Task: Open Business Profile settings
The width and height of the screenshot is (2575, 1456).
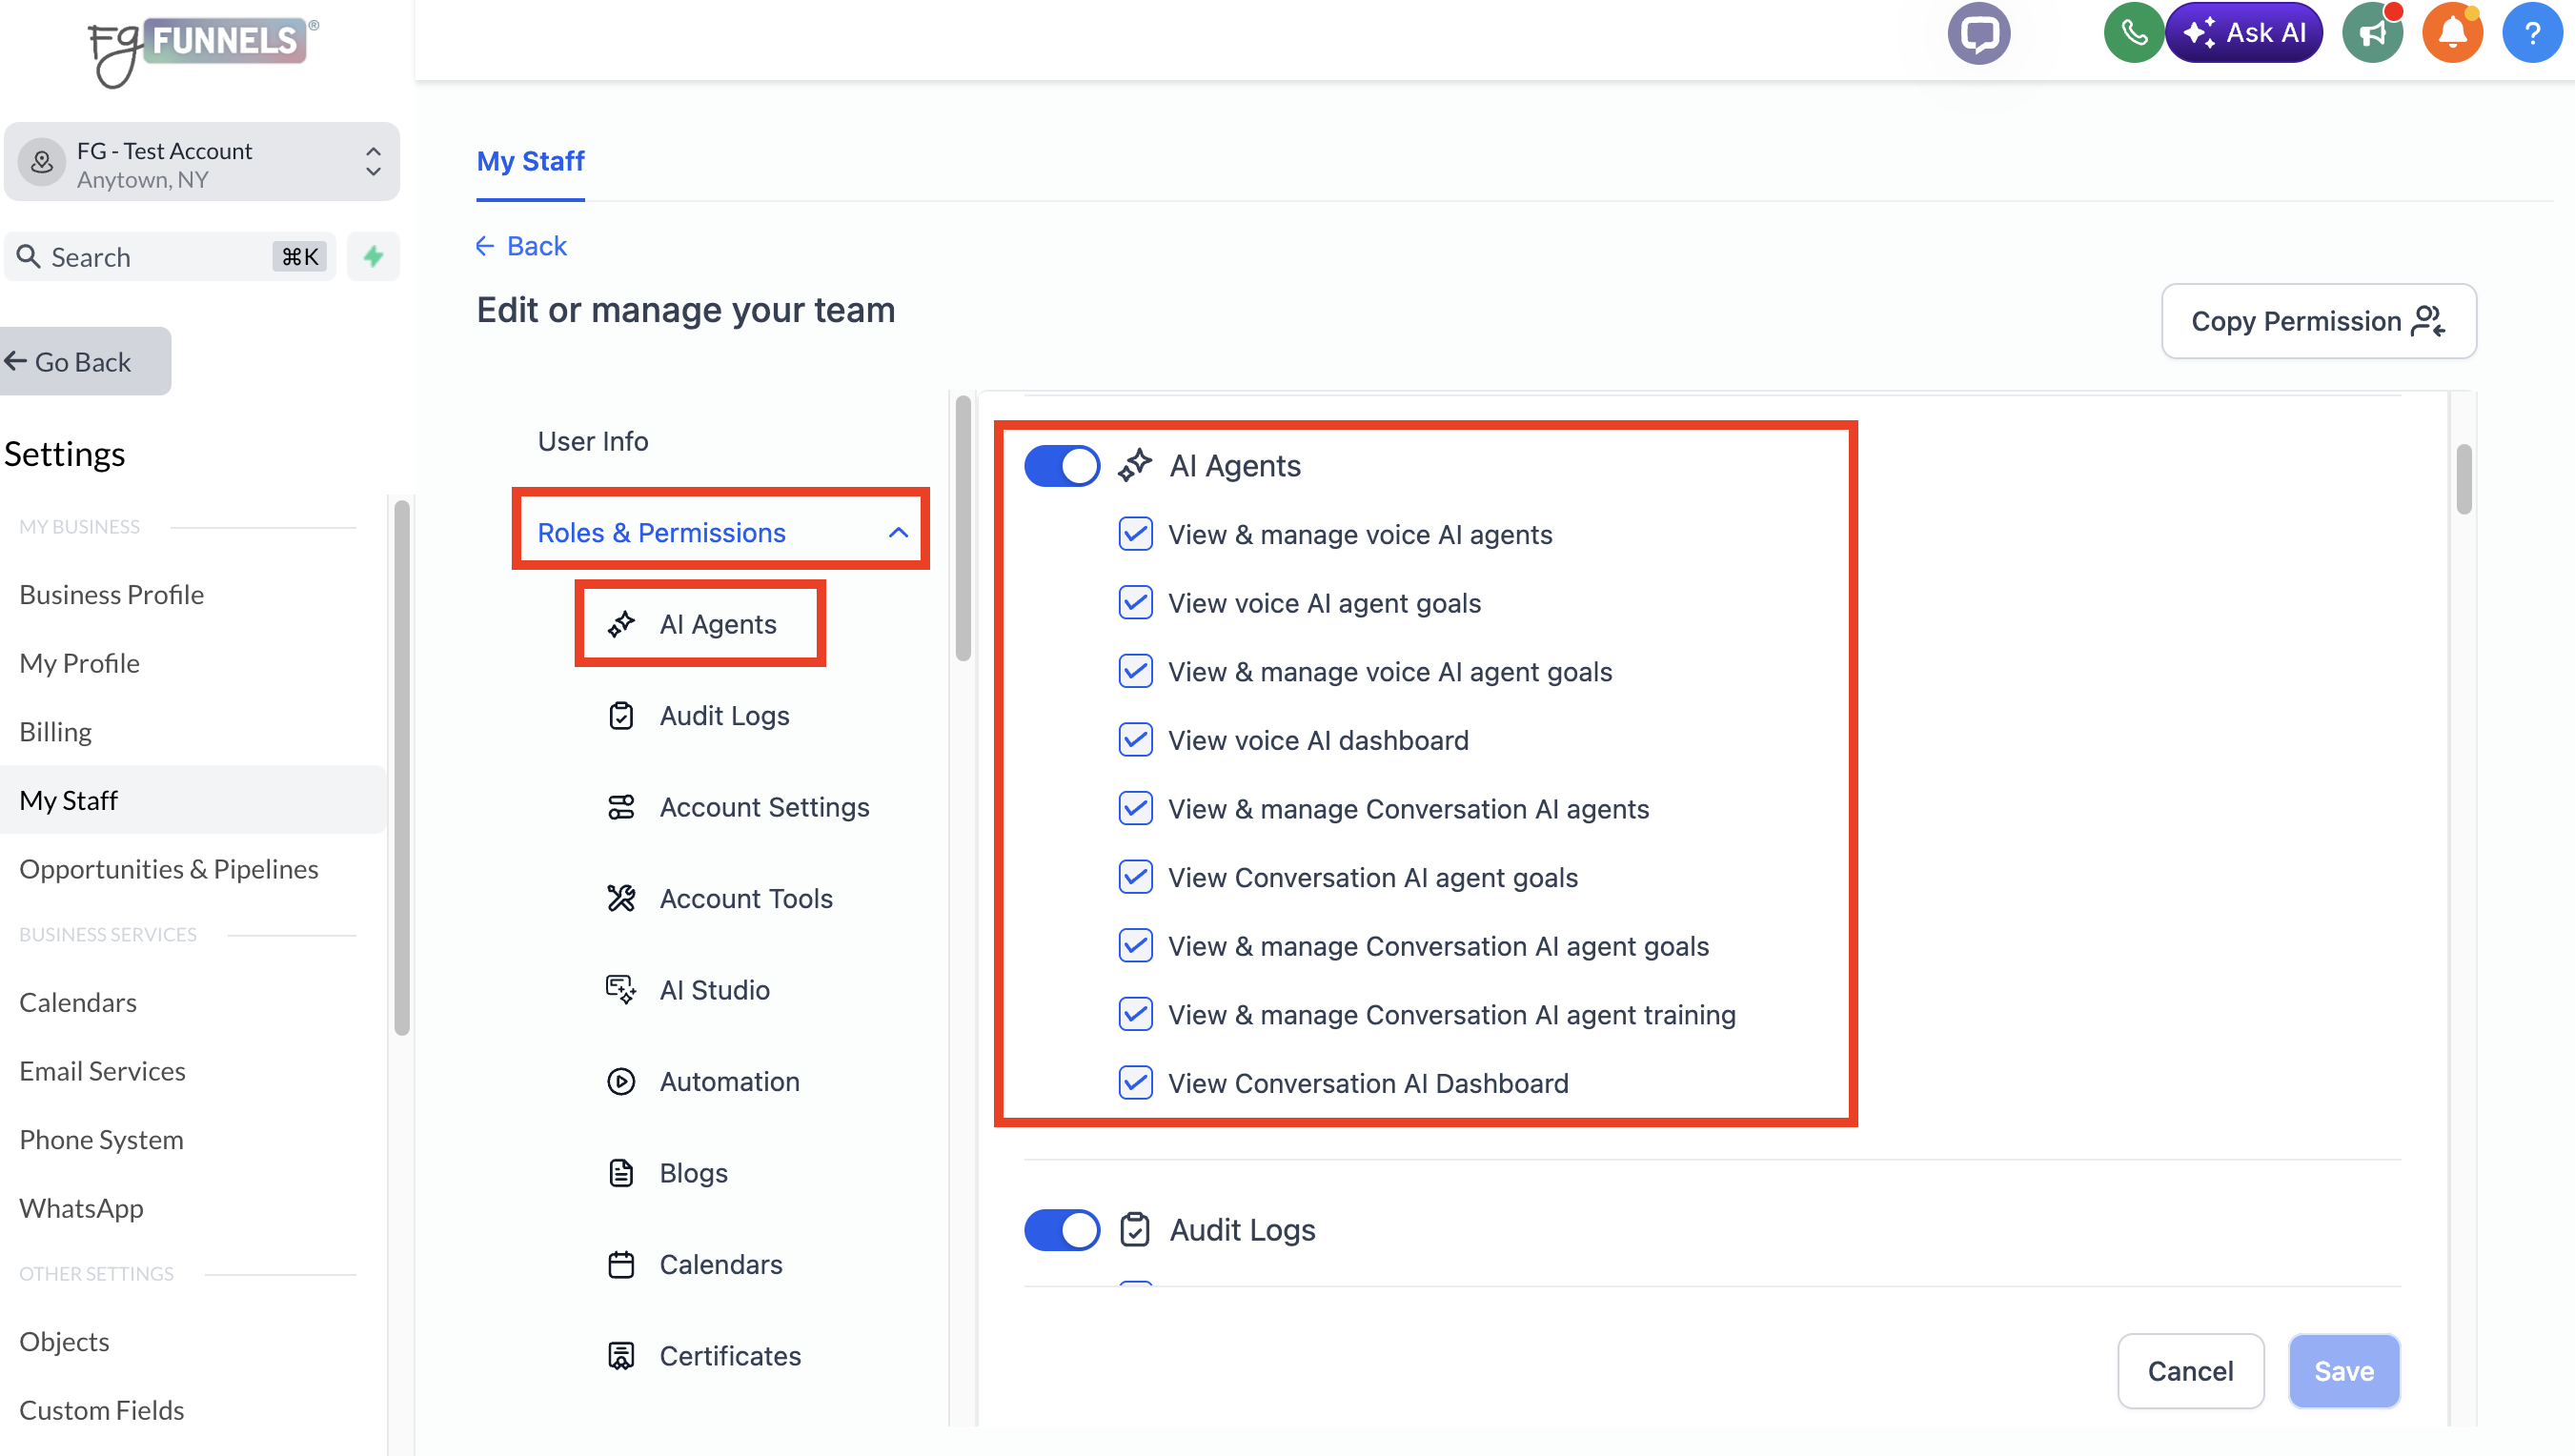Action: tap(112, 595)
